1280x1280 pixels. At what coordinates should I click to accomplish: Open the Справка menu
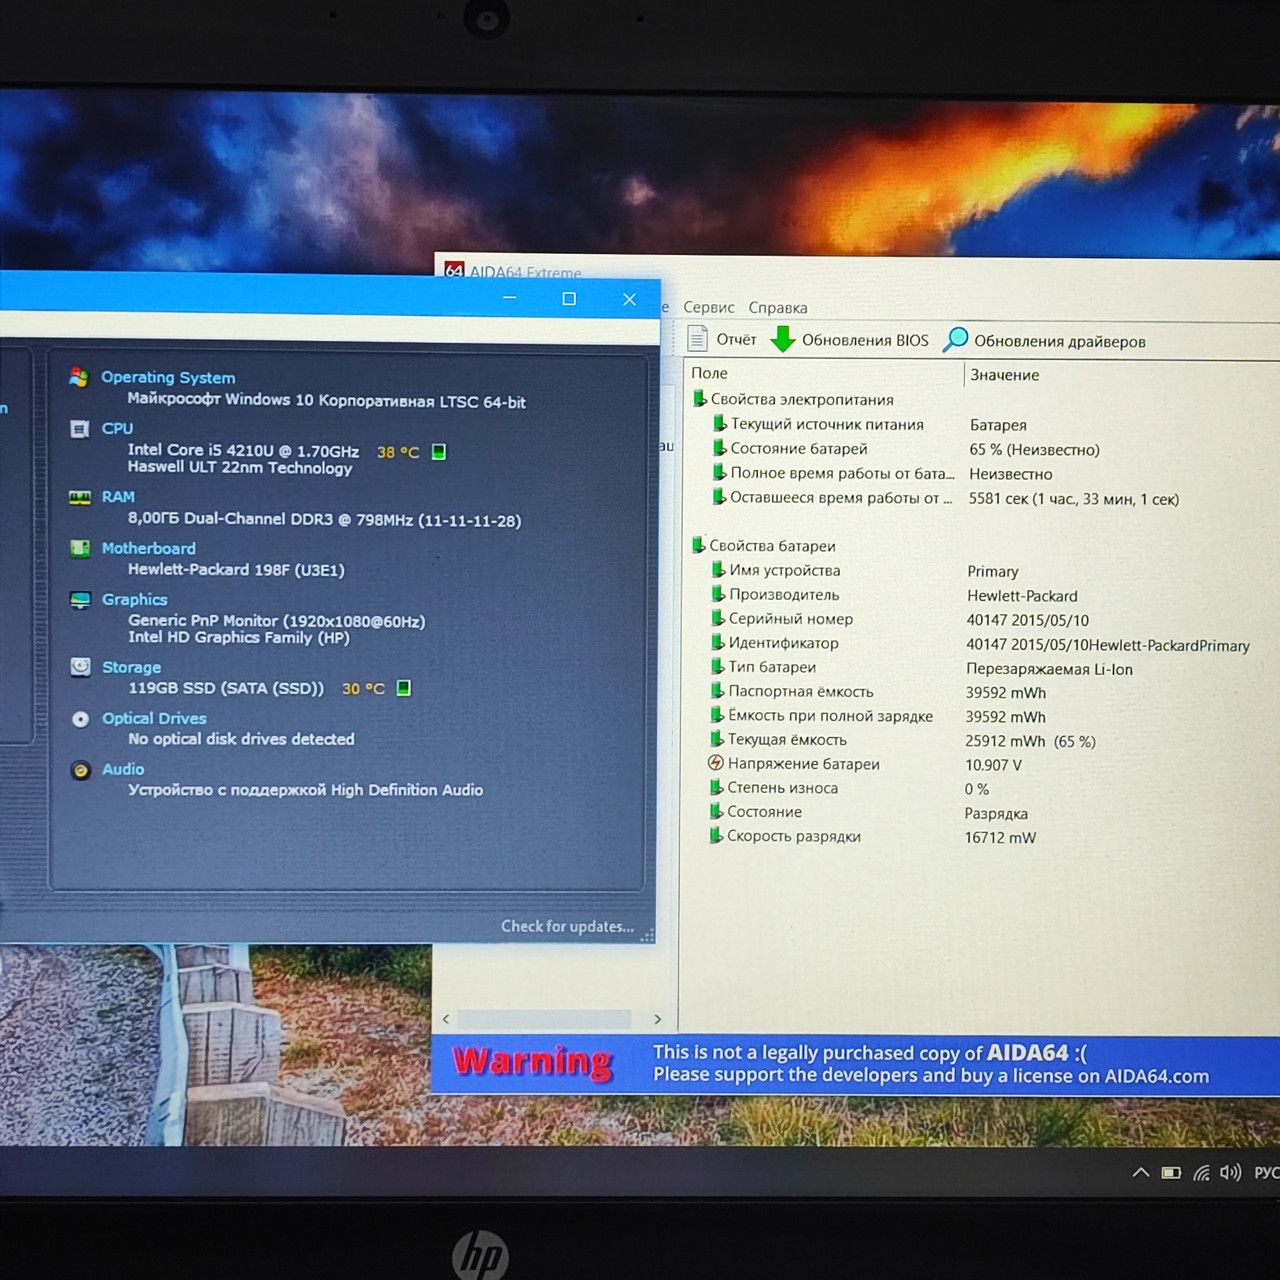pyautogui.click(x=777, y=308)
